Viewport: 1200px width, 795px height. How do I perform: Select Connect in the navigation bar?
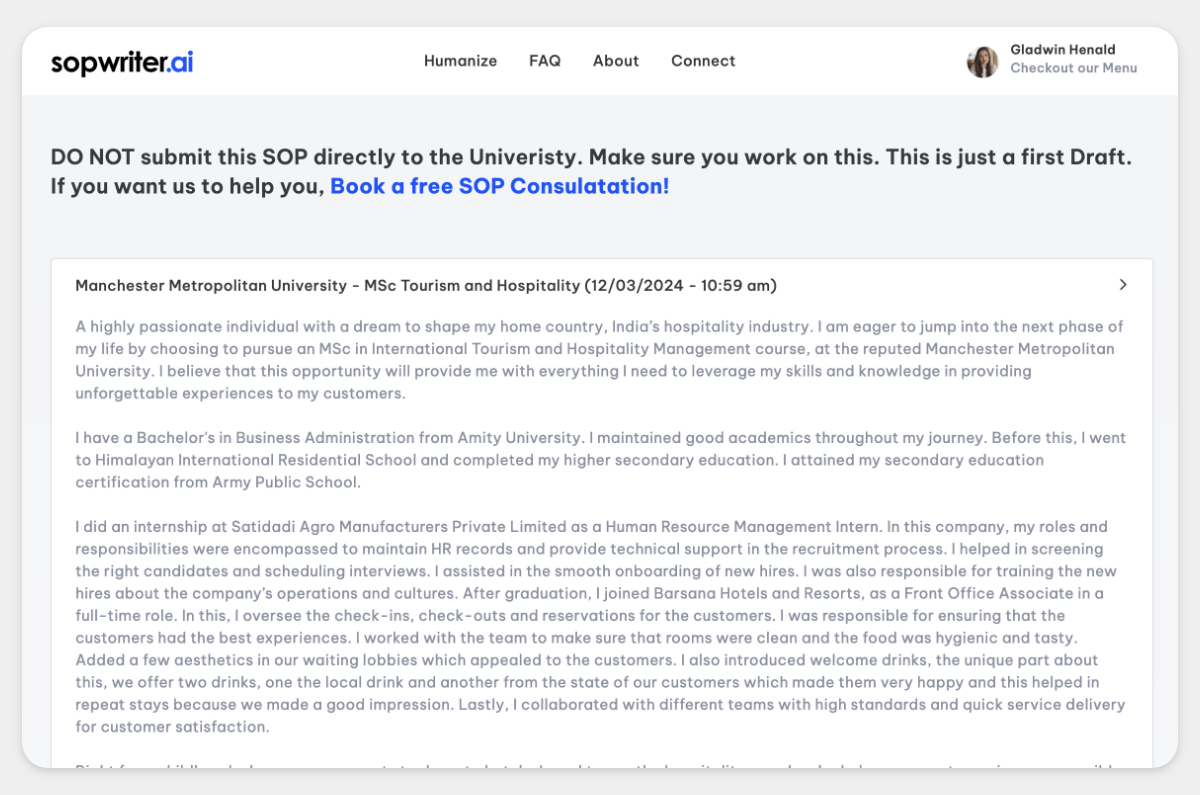[703, 61]
